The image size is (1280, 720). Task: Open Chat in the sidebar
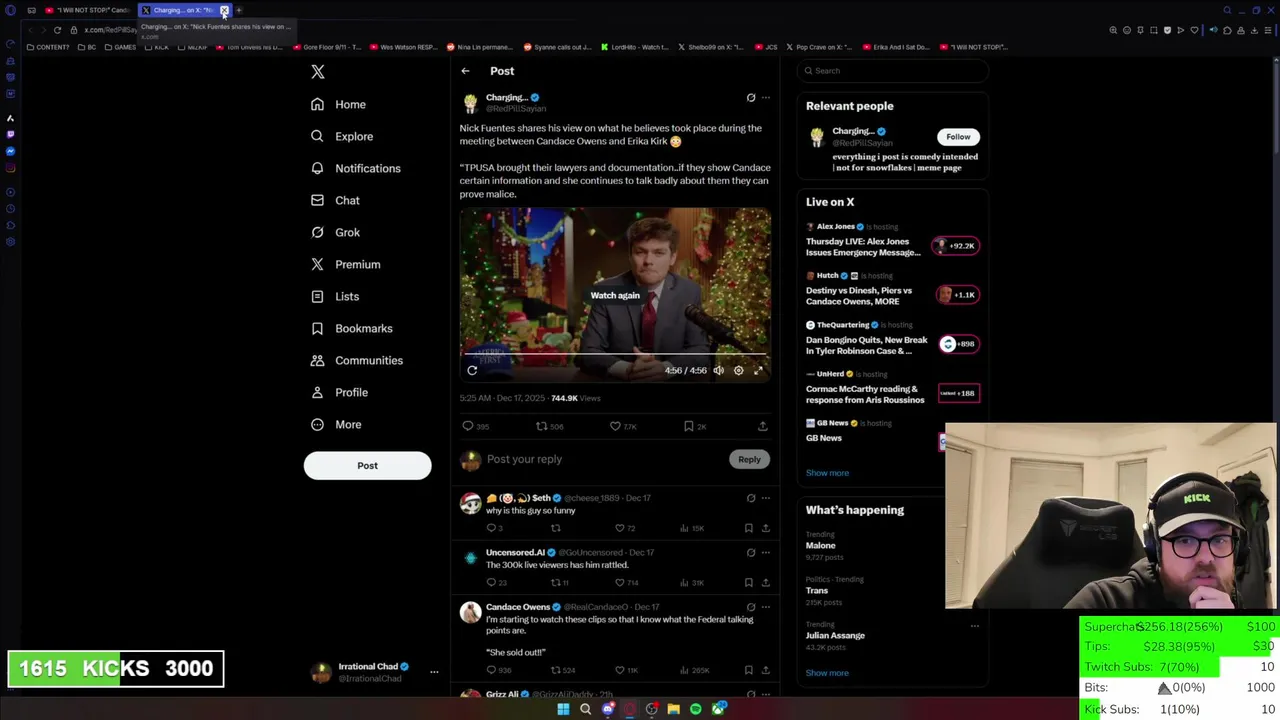335,200
